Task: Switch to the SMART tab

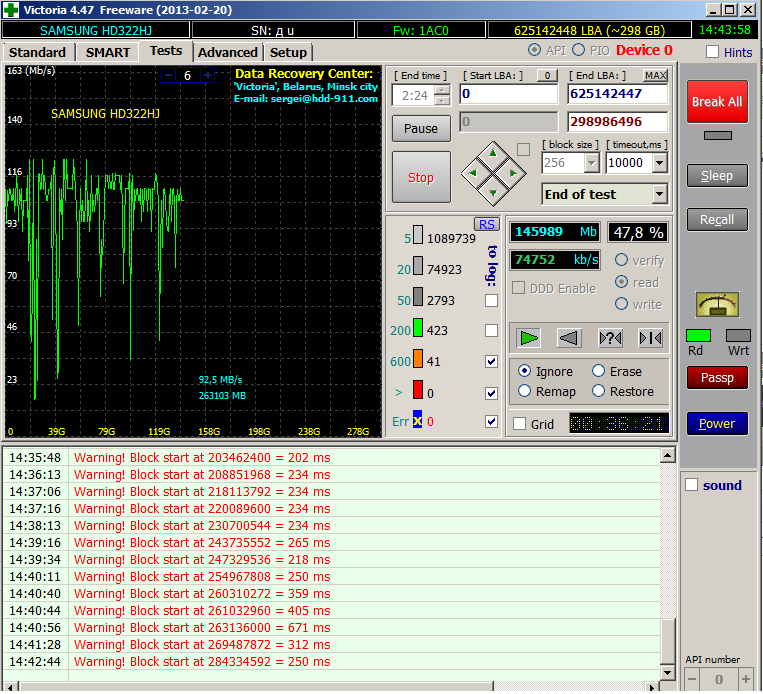Action: click(x=108, y=53)
